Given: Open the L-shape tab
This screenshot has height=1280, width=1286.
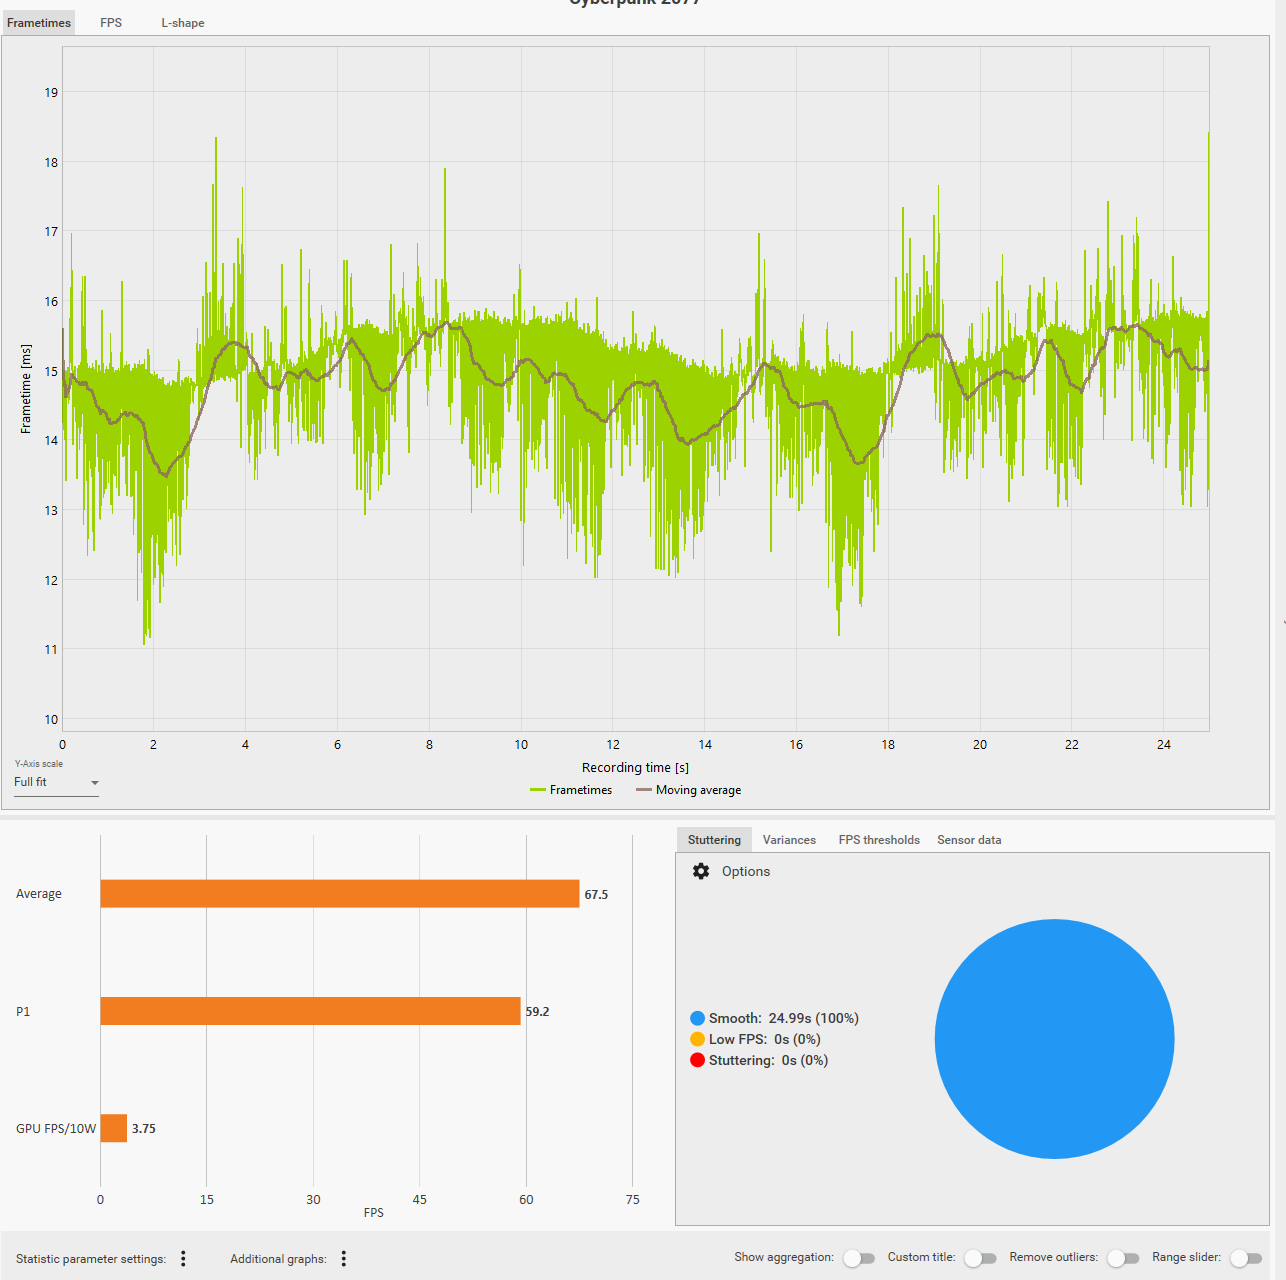Looking at the screenshot, I should click(183, 23).
